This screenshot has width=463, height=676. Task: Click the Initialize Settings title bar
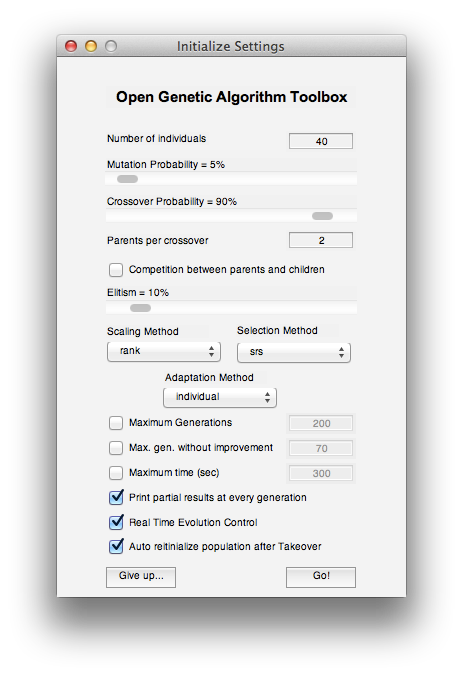click(231, 46)
